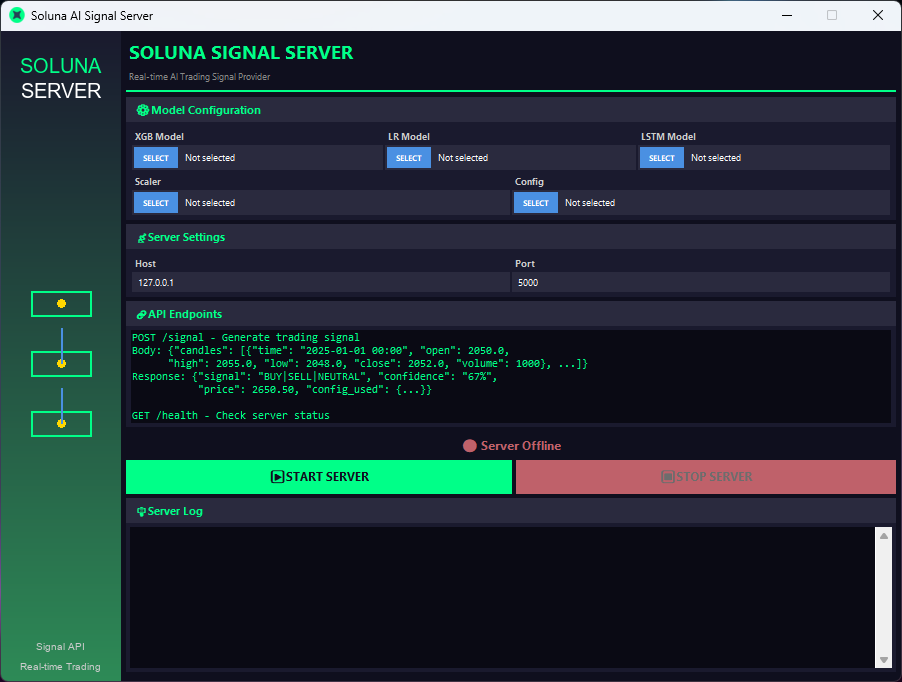Click the 'POST /signal - Generate trading signal' line

246,338
